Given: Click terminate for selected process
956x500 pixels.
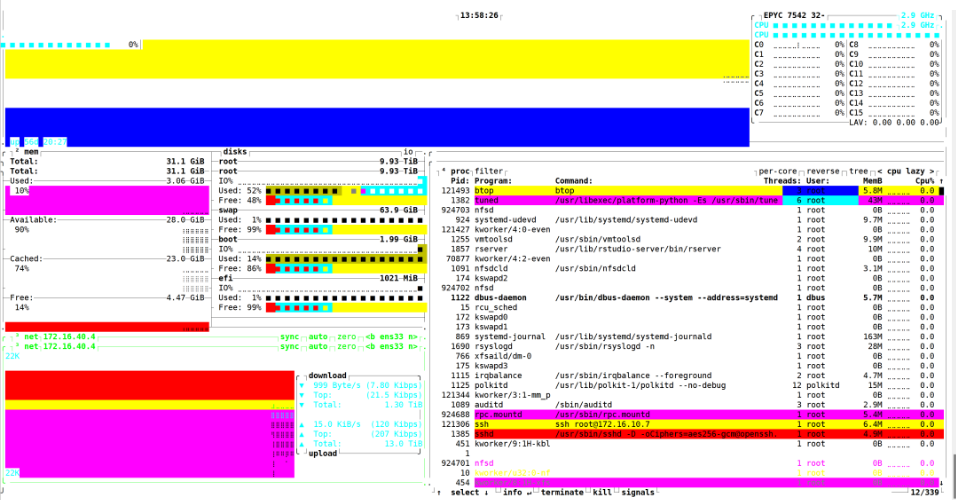Looking at the screenshot, I should point(562,492).
